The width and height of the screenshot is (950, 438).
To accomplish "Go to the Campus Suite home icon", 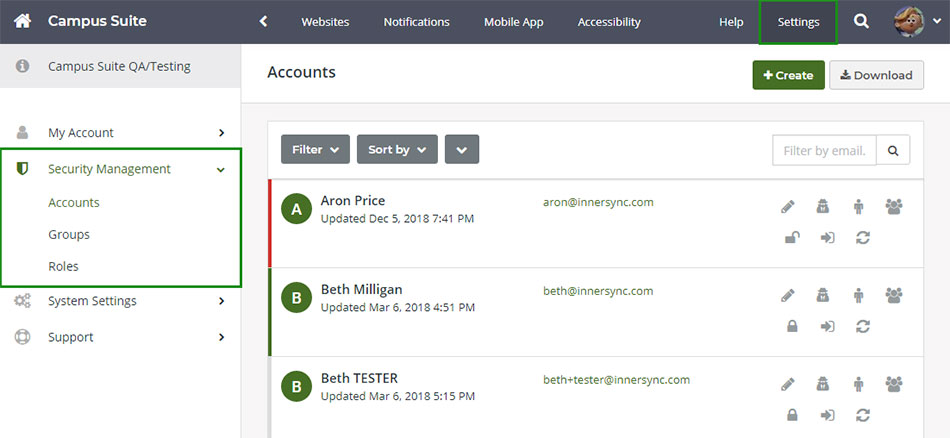I will click(x=22, y=21).
